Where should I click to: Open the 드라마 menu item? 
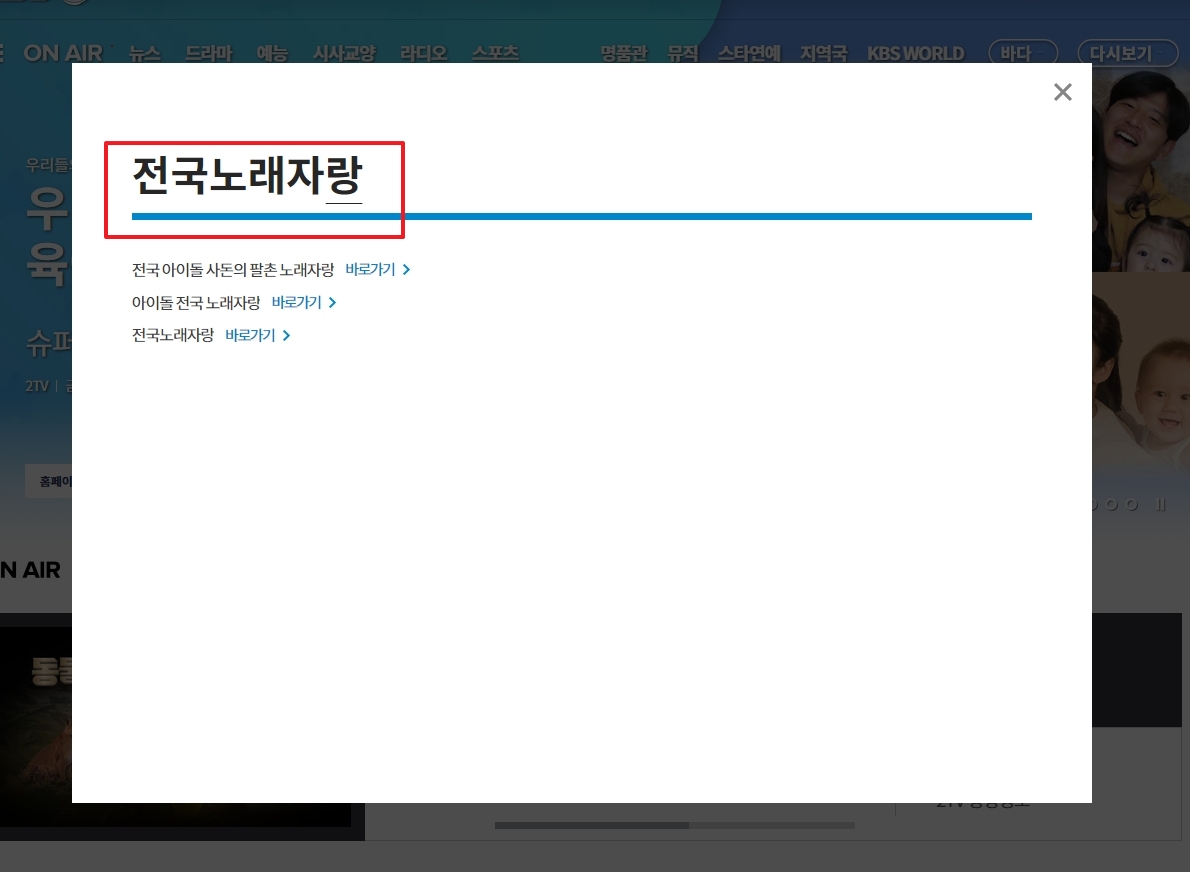coord(209,53)
